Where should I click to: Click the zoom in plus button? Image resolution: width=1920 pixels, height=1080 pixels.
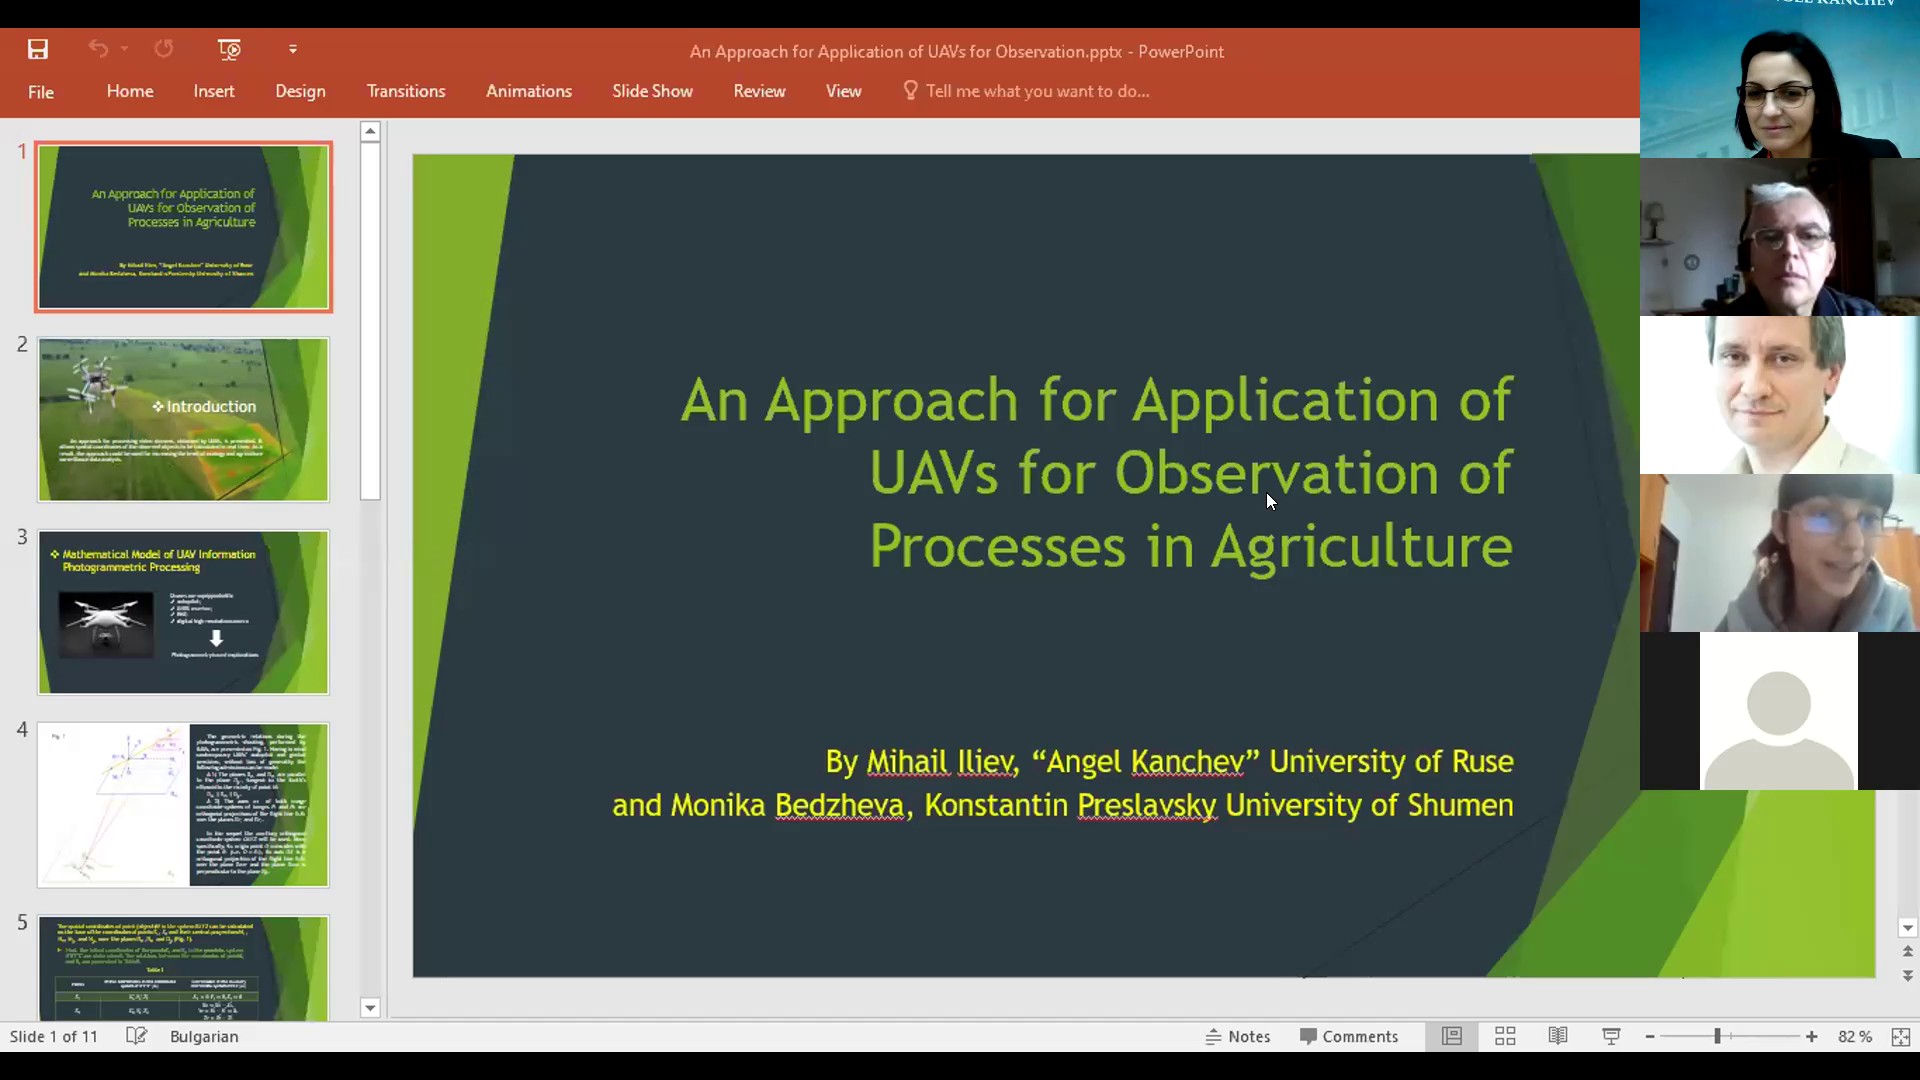(x=1811, y=1037)
